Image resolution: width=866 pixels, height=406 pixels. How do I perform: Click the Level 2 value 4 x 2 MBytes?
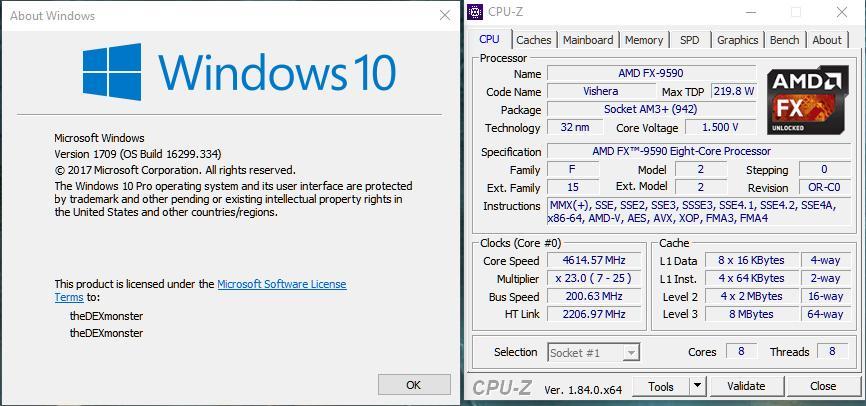coord(752,296)
